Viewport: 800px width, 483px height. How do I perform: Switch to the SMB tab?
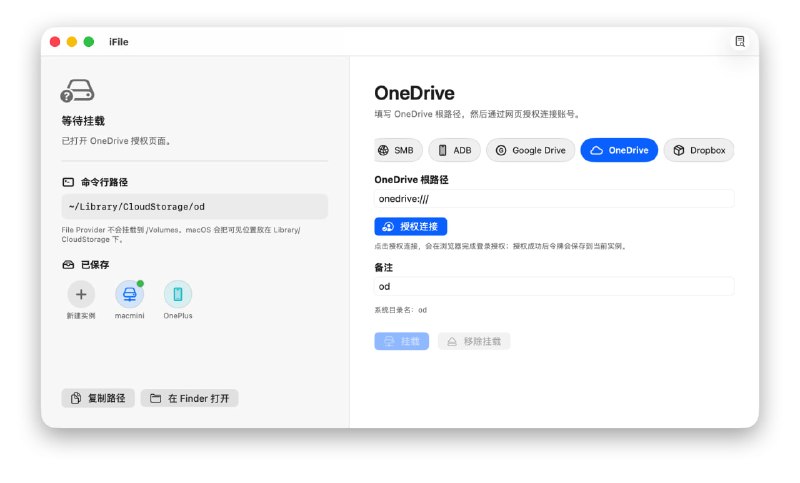398,150
